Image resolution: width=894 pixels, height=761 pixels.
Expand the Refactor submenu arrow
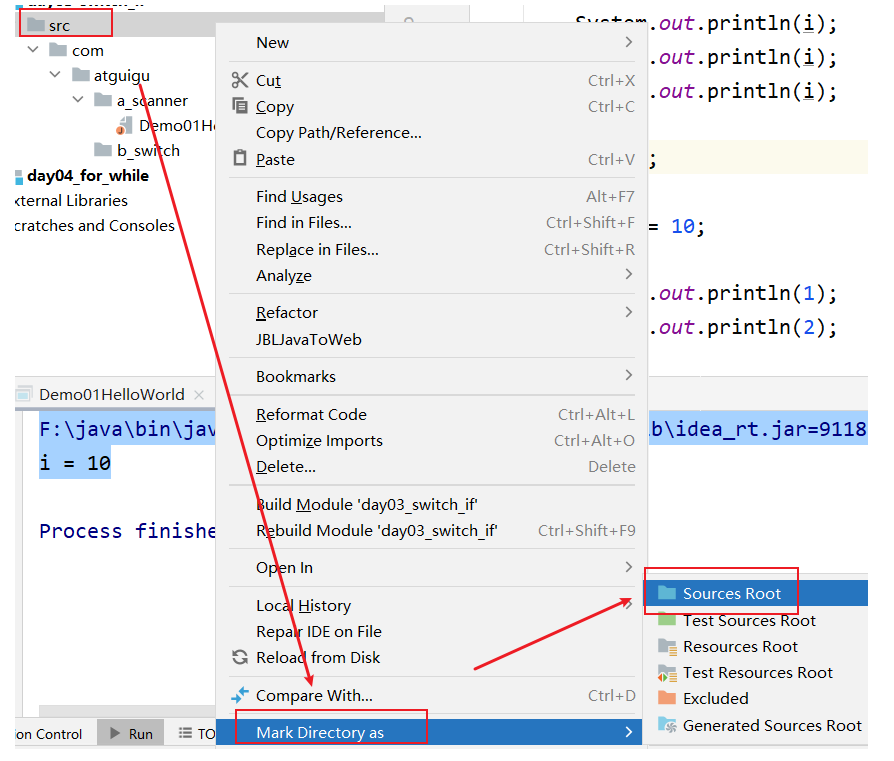pos(628,312)
